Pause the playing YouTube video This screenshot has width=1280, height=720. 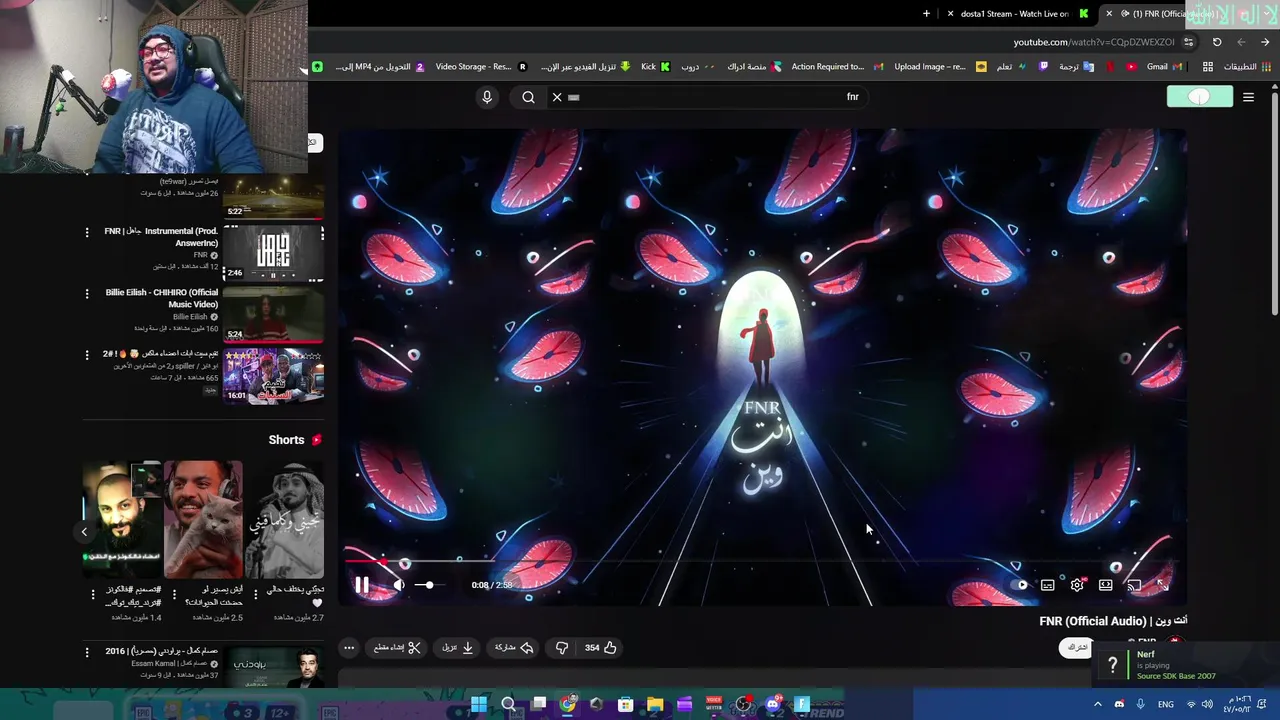pos(362,586)
